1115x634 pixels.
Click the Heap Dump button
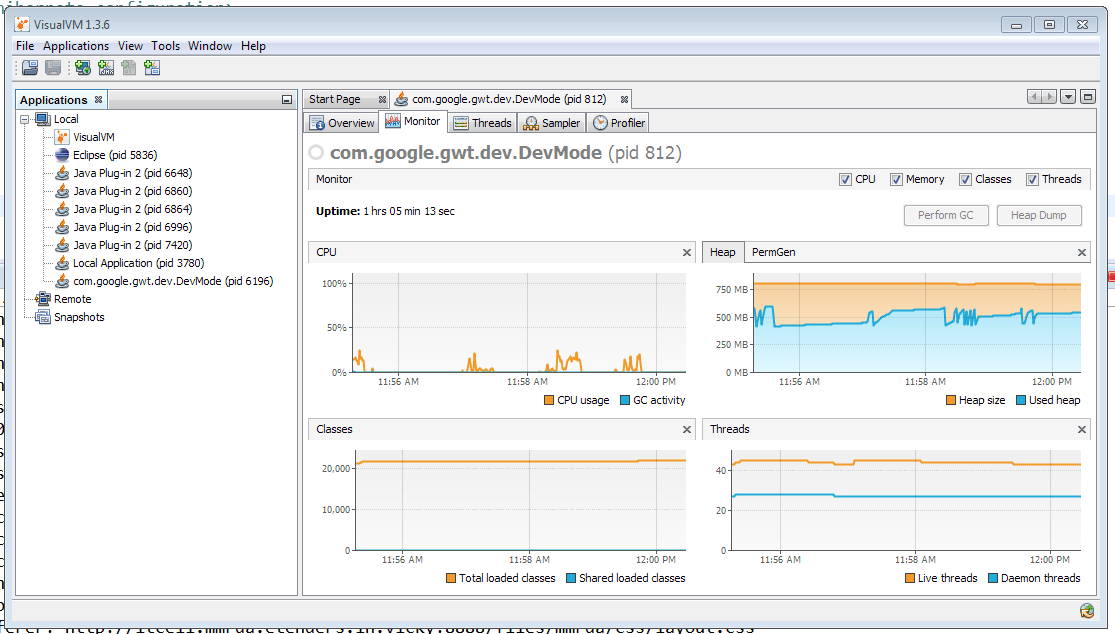1039,215
